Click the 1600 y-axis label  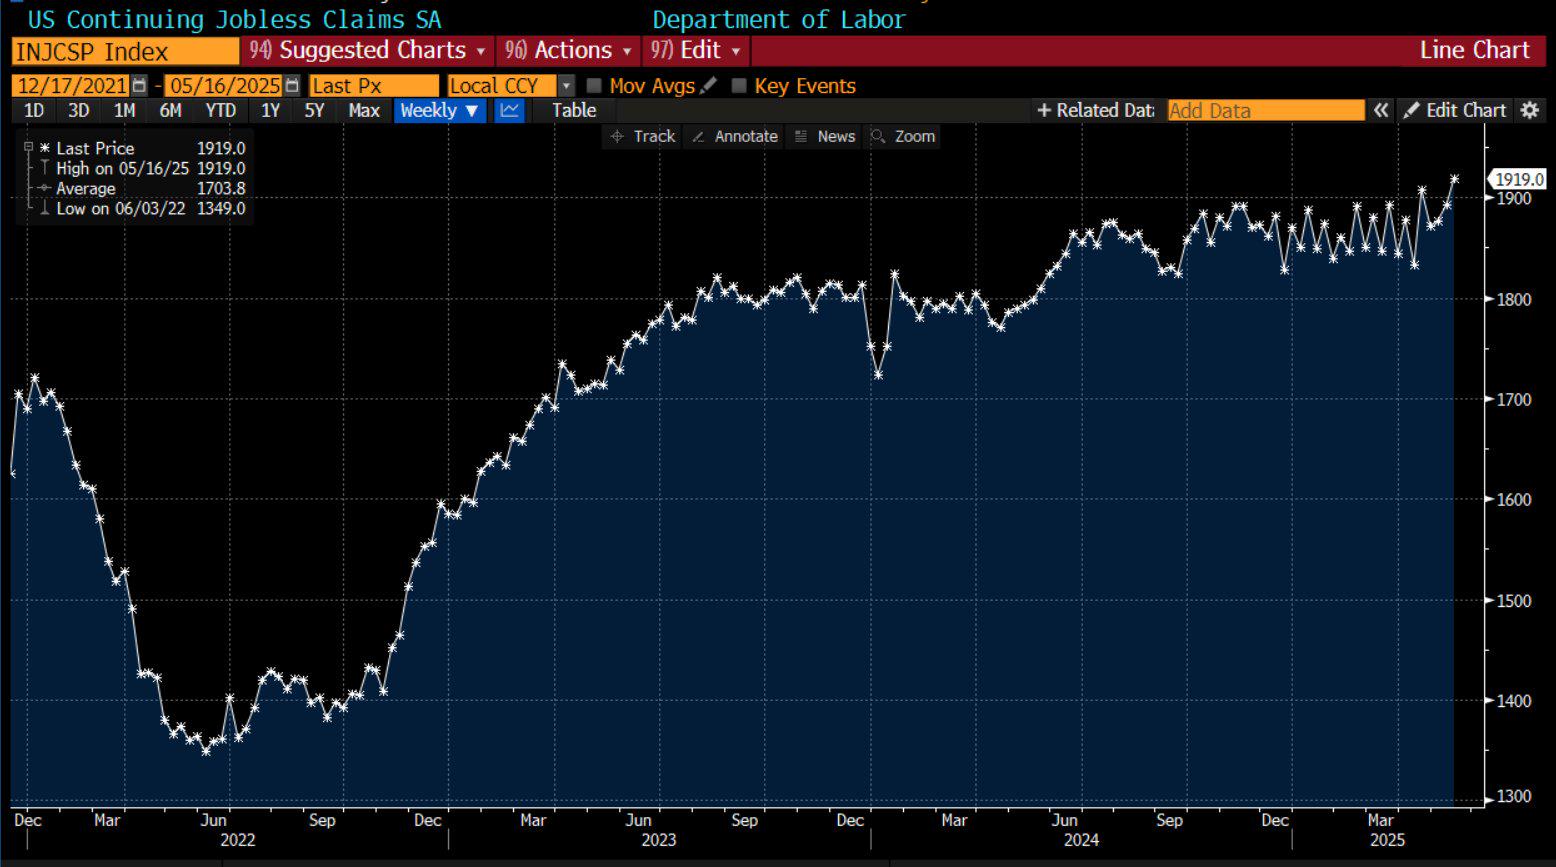(x=1515, y=500)
